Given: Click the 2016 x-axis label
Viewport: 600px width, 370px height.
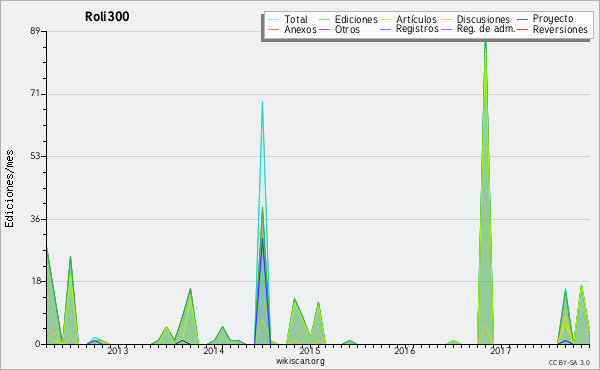Looking at the screenshot, I should [405, 350].
